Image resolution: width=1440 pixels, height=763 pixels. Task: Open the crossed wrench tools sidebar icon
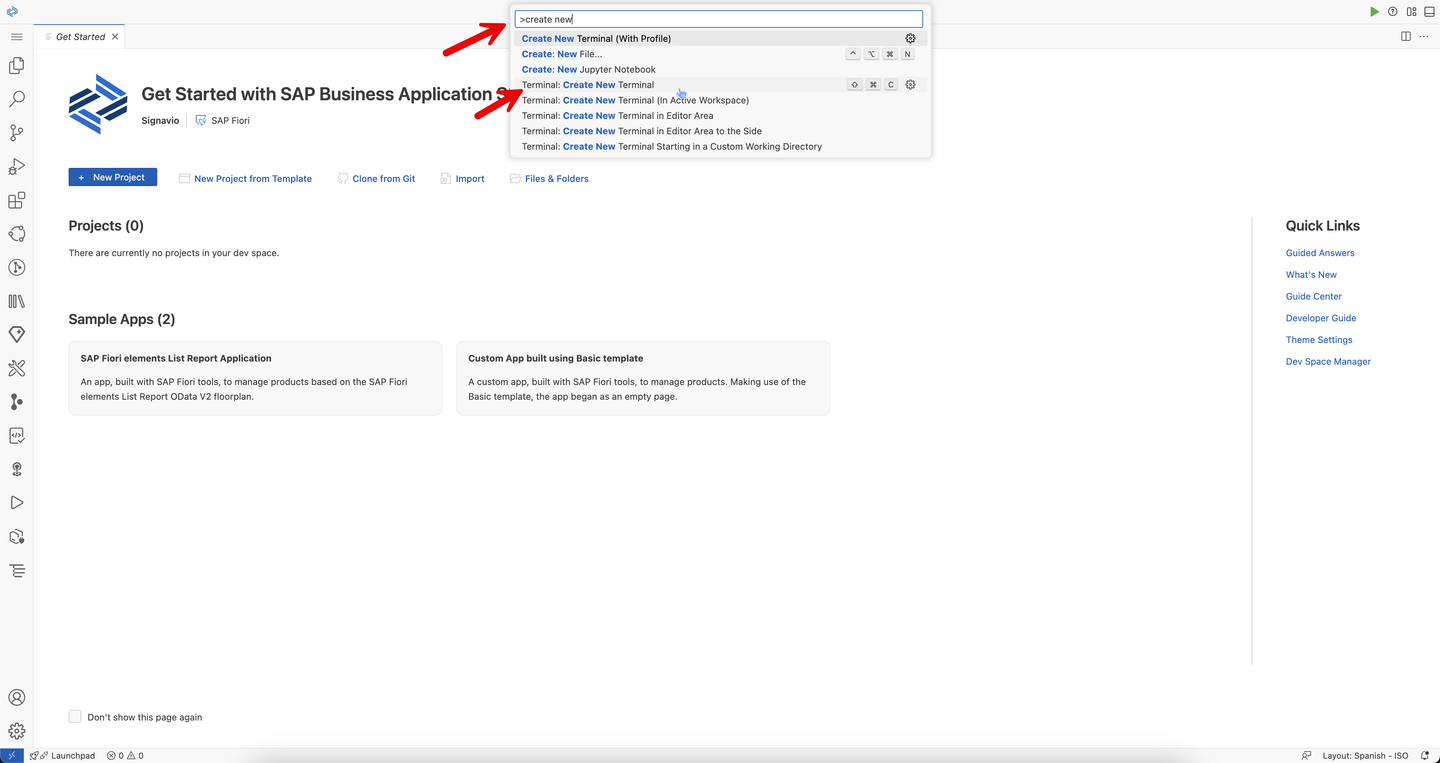[x=17, y=368]
